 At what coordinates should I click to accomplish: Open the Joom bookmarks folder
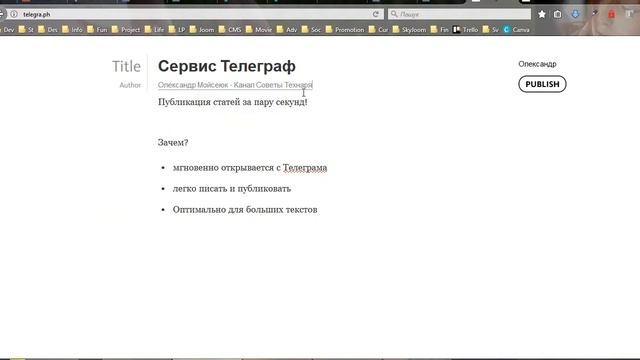pos(202,30)
